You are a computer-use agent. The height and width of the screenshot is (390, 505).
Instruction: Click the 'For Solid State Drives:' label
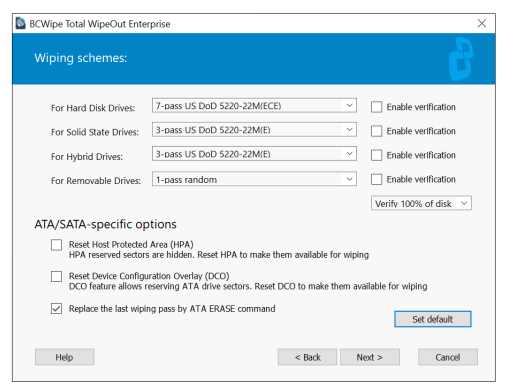[x=95, y=132]
